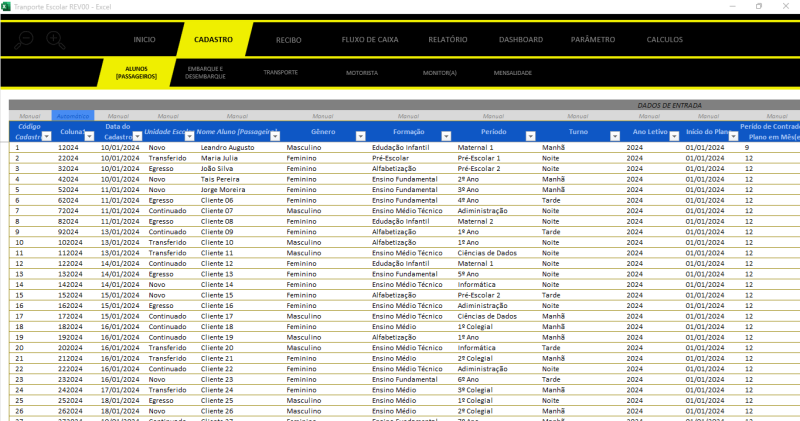Open the Ano Letivo filter dropdown

674,136
